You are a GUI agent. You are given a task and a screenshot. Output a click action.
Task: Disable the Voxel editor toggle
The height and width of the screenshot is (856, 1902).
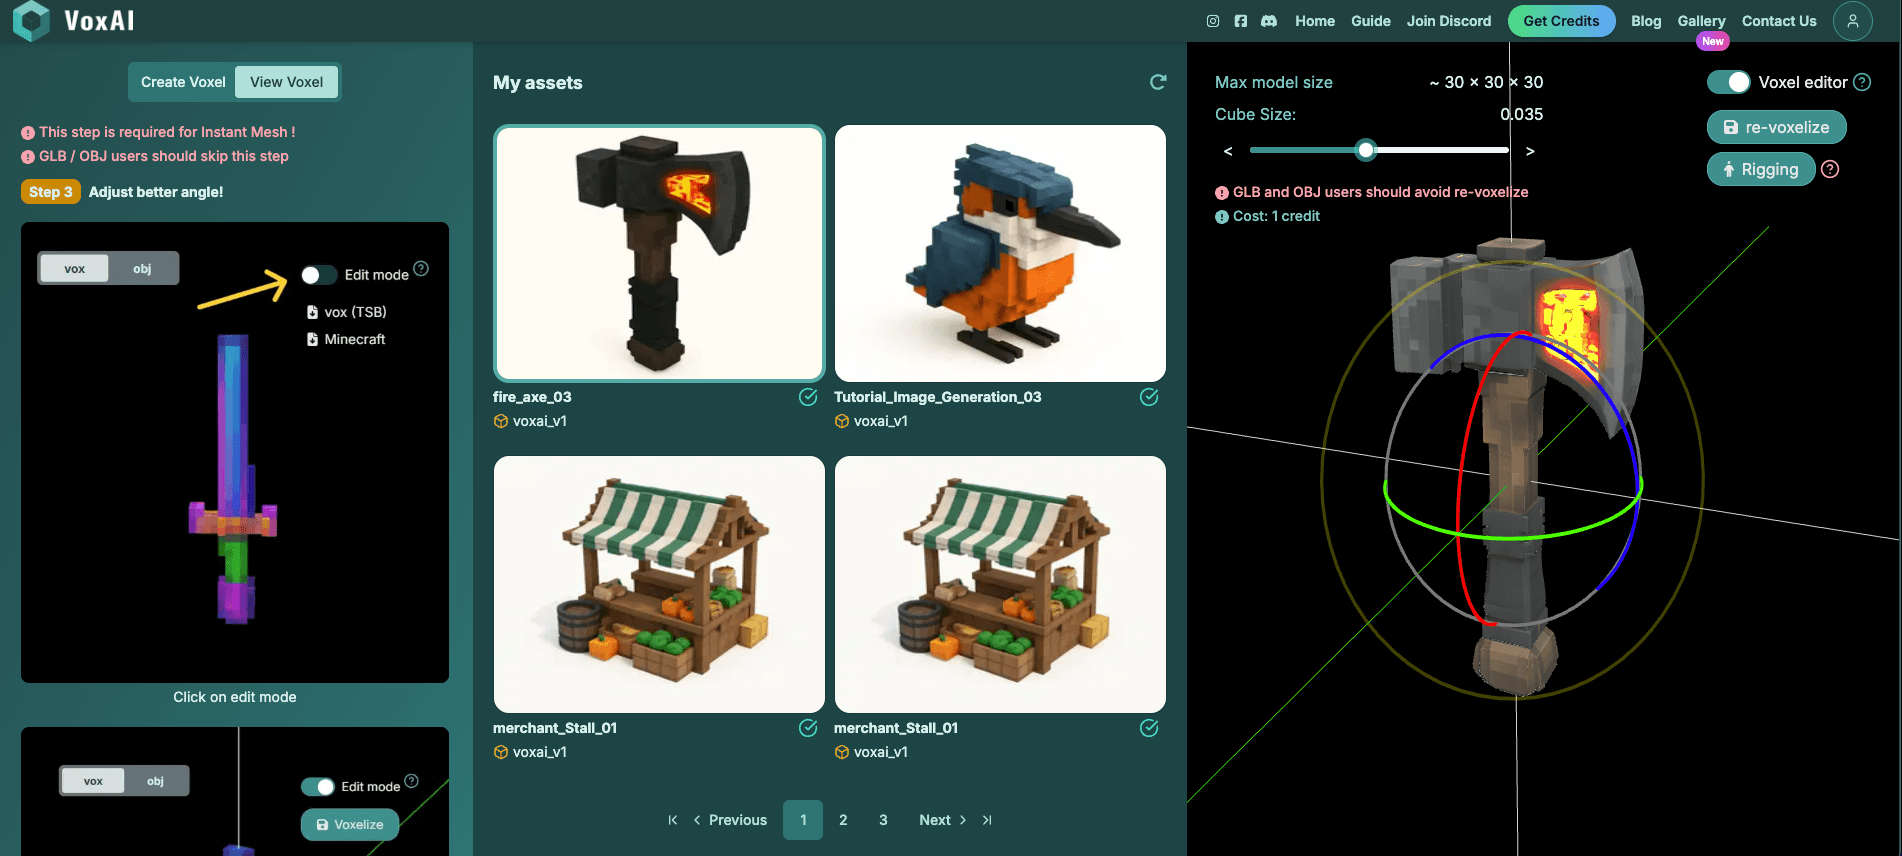click(1729, 82)
